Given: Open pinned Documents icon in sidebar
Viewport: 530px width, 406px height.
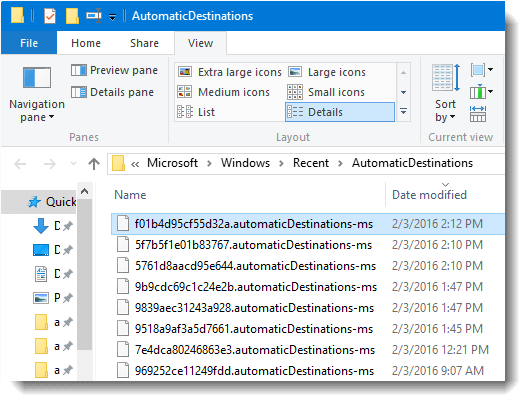Looking at the screenshot, I should pyautogui.click(x=41, y=274).
